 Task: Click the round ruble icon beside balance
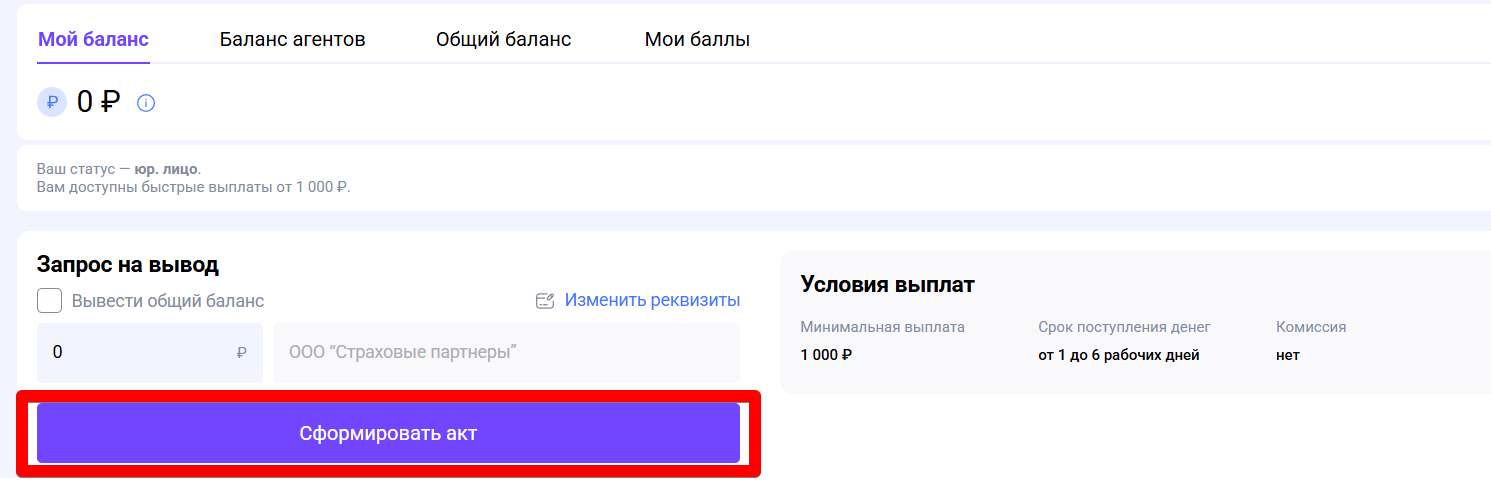click(51, 102)
